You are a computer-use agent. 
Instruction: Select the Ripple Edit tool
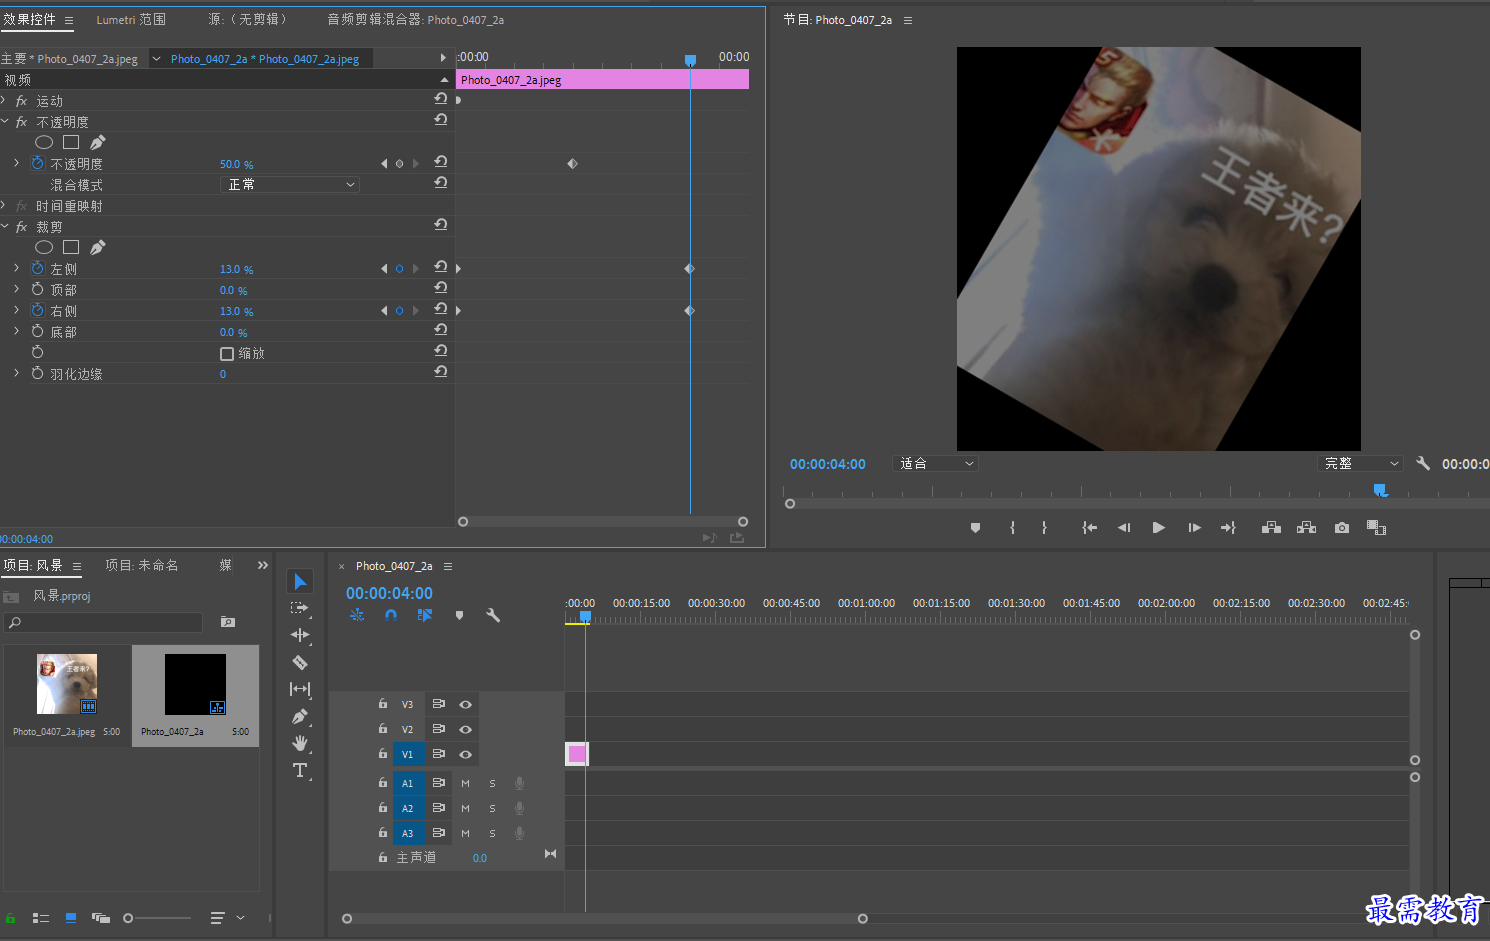(x=300, y=635)
